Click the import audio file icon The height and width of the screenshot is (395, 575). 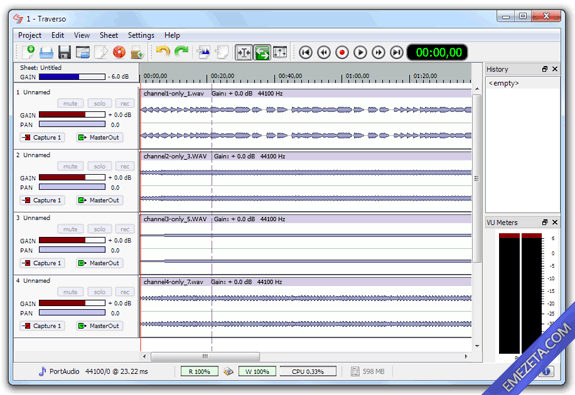click(204, 52)
